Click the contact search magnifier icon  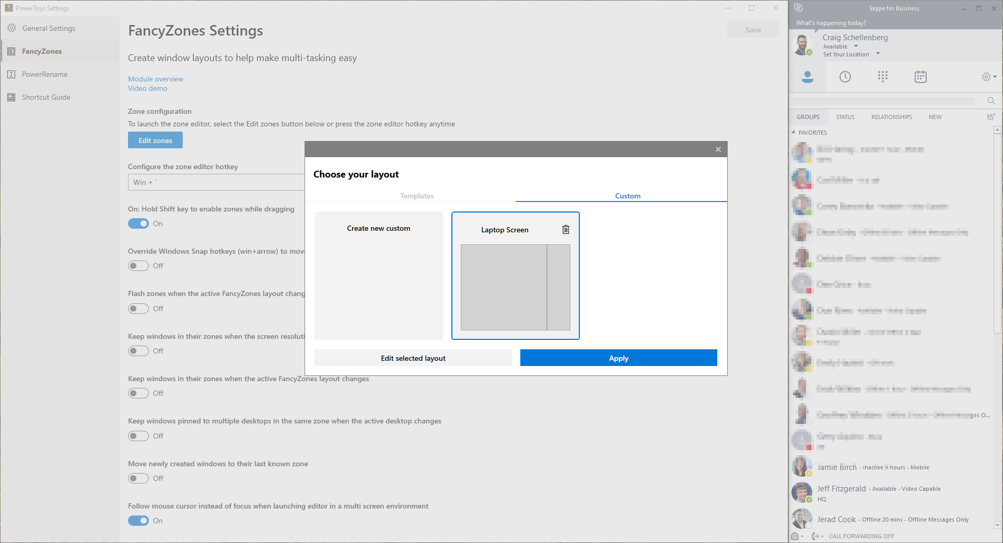pos(991,101)
